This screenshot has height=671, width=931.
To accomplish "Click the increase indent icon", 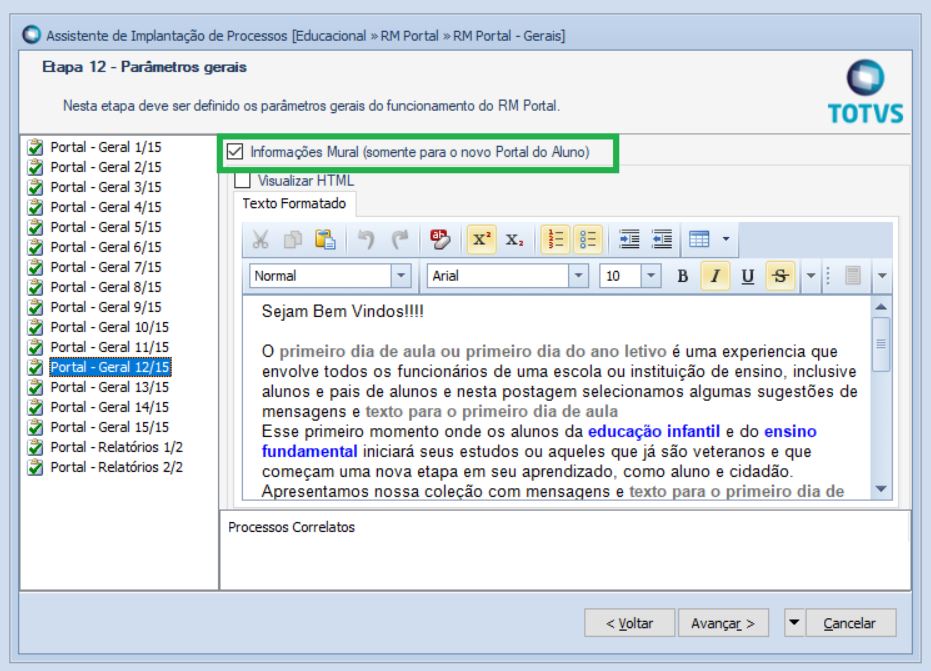I will (x=629, y=239).
